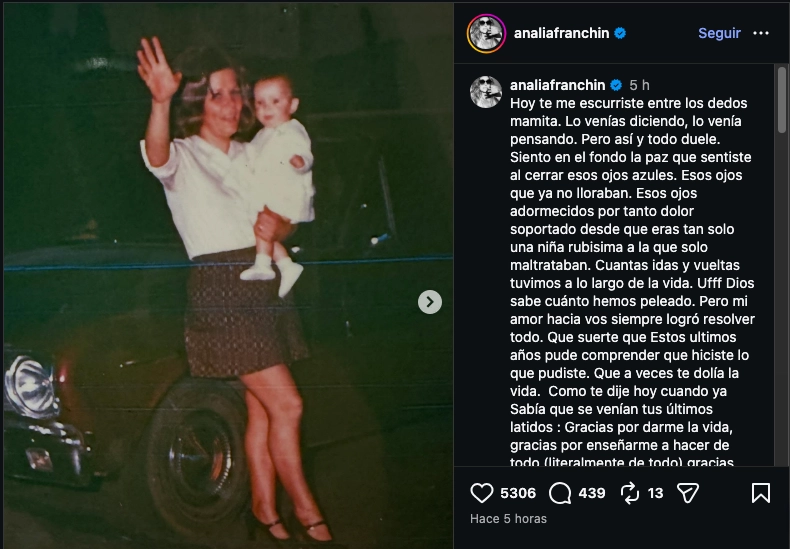Viewport: 790px width, 549px height.
Task: Save the post with the bookmark icon
Action: (761, 493)
